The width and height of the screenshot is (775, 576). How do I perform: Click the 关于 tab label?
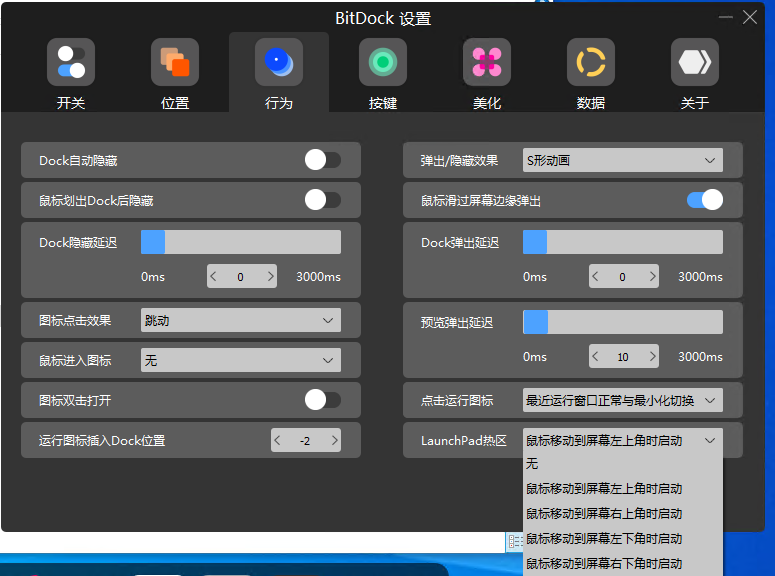coord(695,103)
